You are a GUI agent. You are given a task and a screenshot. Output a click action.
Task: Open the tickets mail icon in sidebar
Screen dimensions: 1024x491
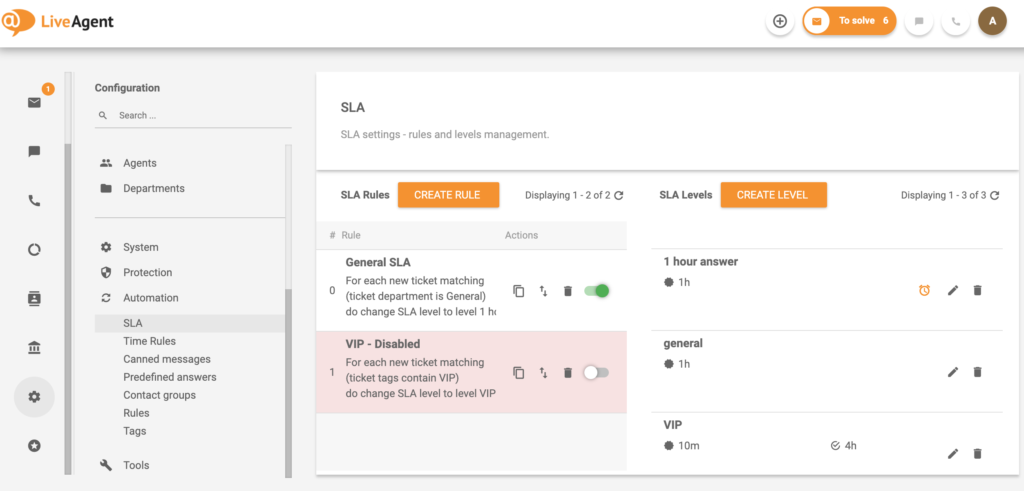[x=34, y=102]
